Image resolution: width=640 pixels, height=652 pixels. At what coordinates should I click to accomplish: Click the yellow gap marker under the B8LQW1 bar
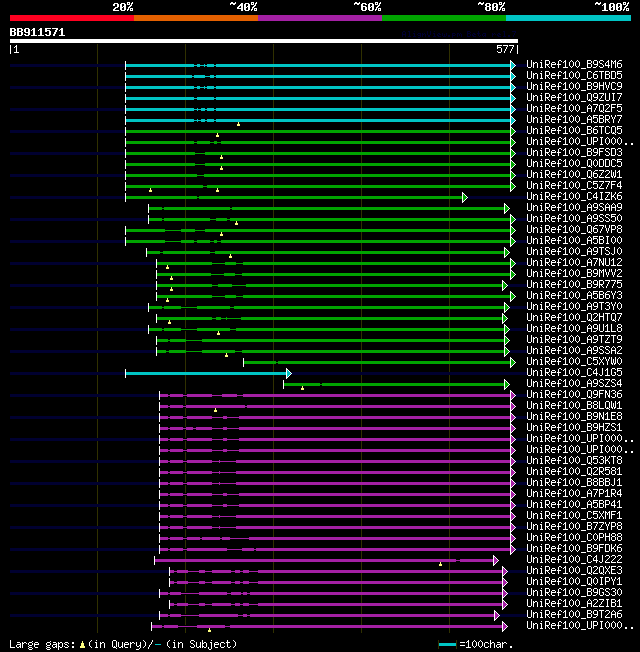pyautogui.click(x=215, y=410)
